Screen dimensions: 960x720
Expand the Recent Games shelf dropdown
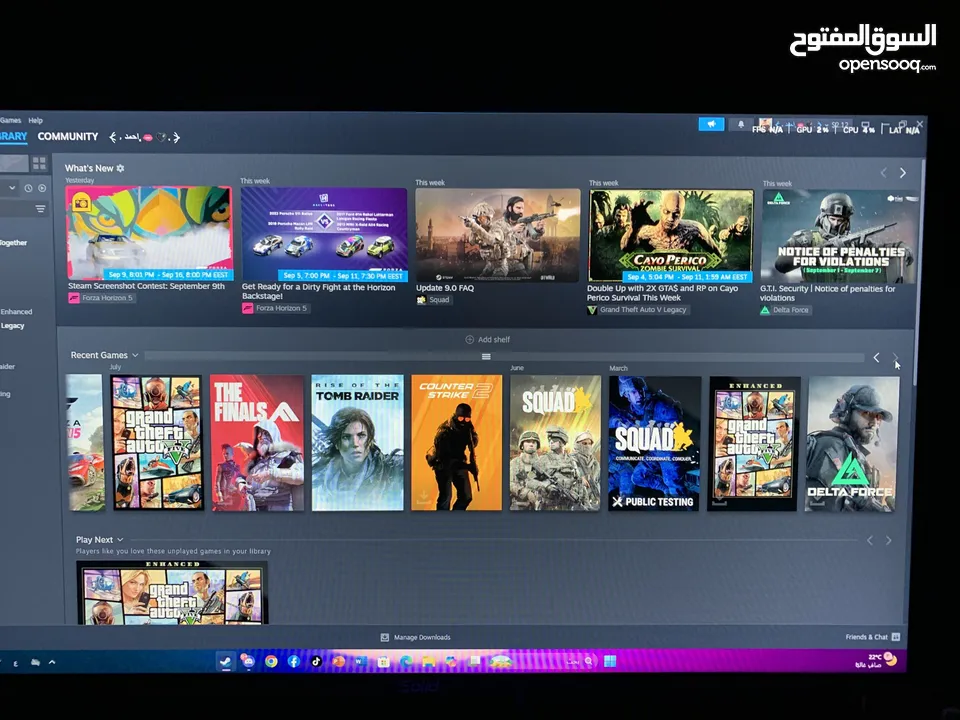[135, 355]
